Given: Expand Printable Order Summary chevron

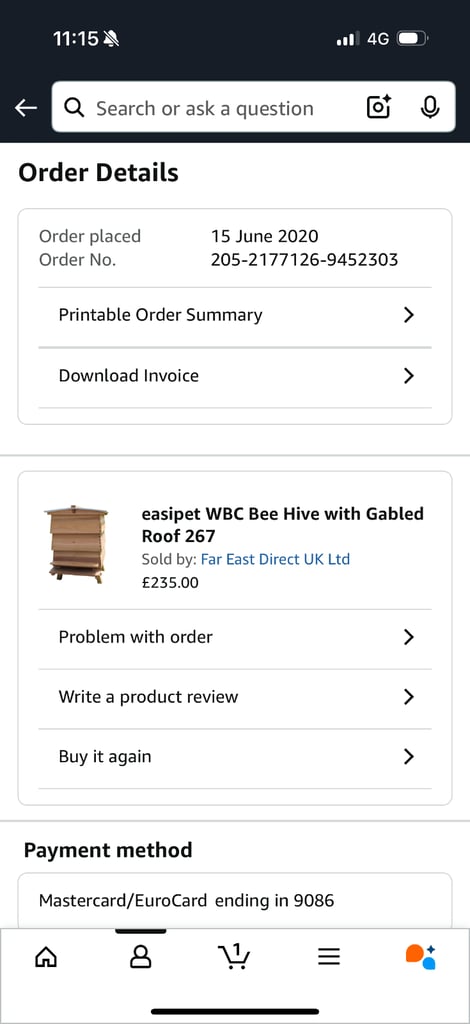Looking at the screenshot, I should [409, 315].
